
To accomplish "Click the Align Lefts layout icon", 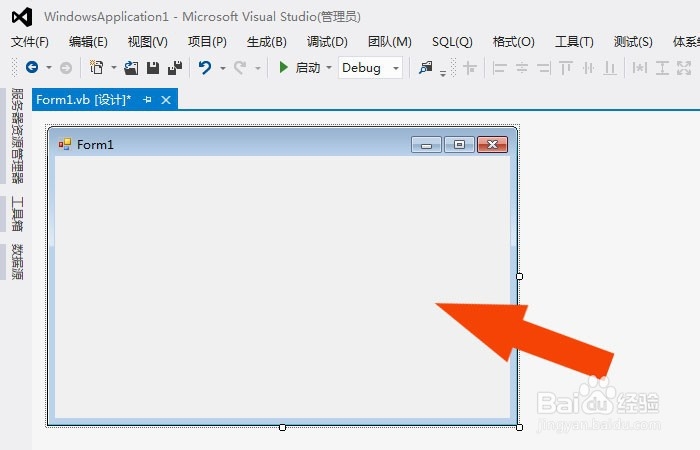I will [500, 68].
